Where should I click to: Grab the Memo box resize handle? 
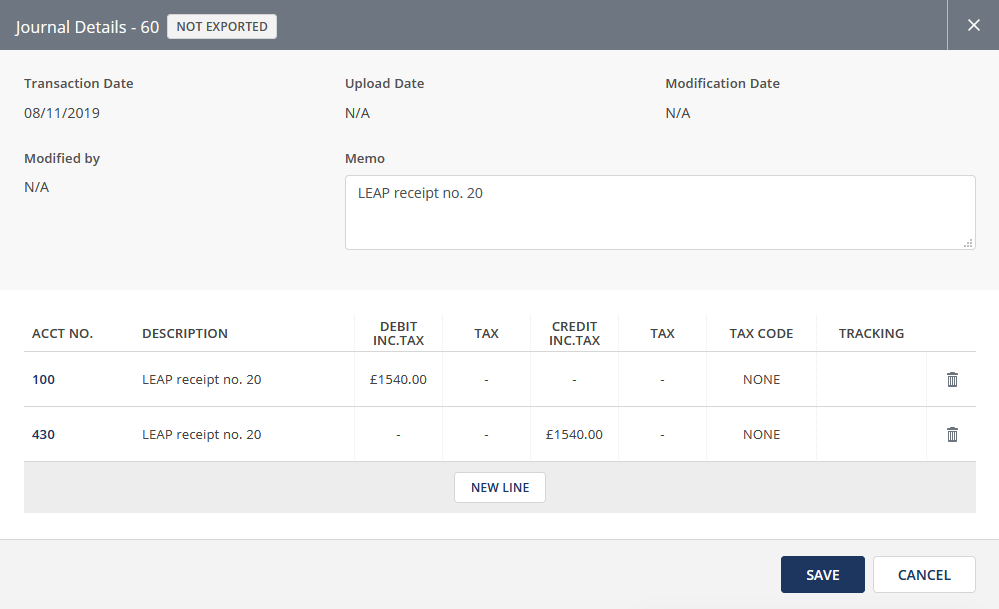tap(968, 243)
